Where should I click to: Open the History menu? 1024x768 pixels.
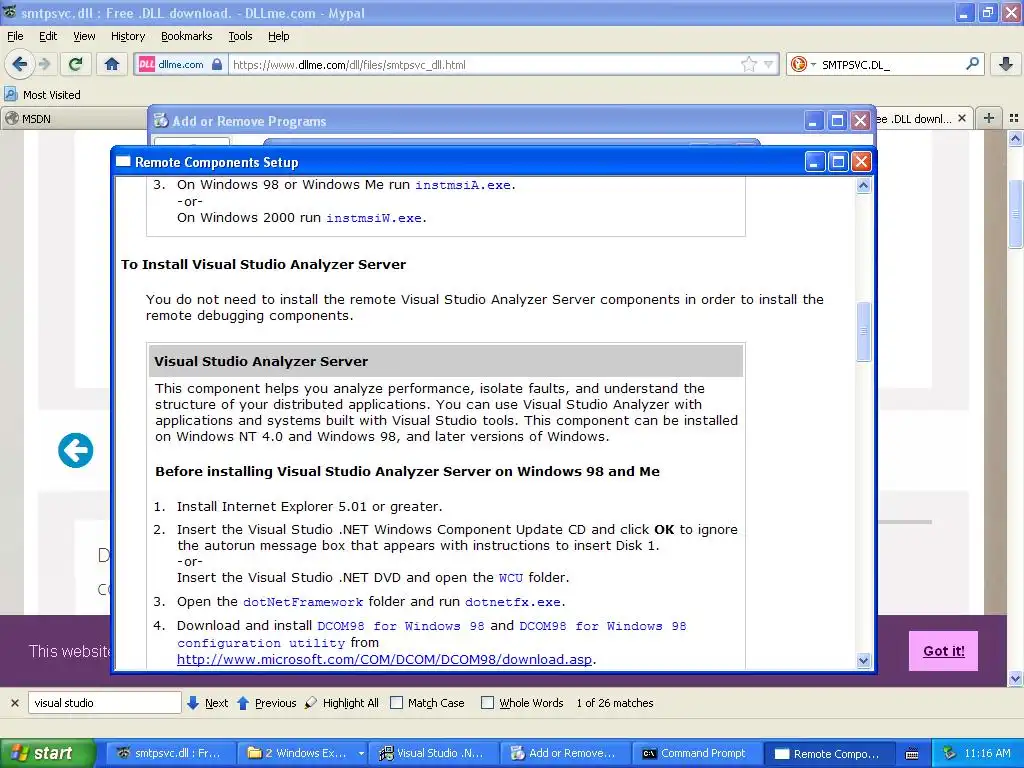[127, 36]
